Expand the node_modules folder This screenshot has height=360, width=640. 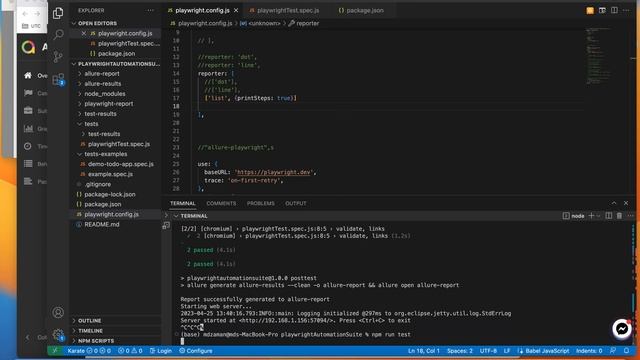click(x=105, y=93)
